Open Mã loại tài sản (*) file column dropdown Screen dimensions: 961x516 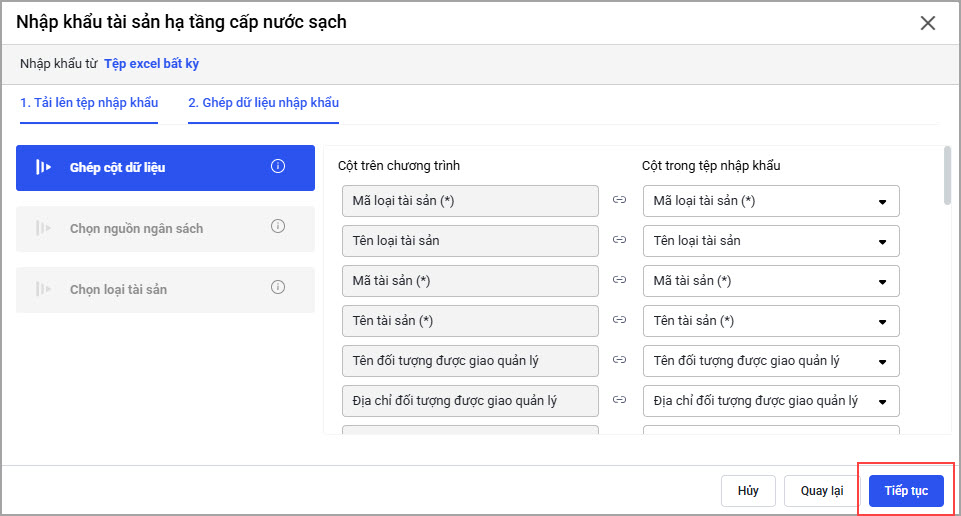pyautogui.click(x=771, y=201)
